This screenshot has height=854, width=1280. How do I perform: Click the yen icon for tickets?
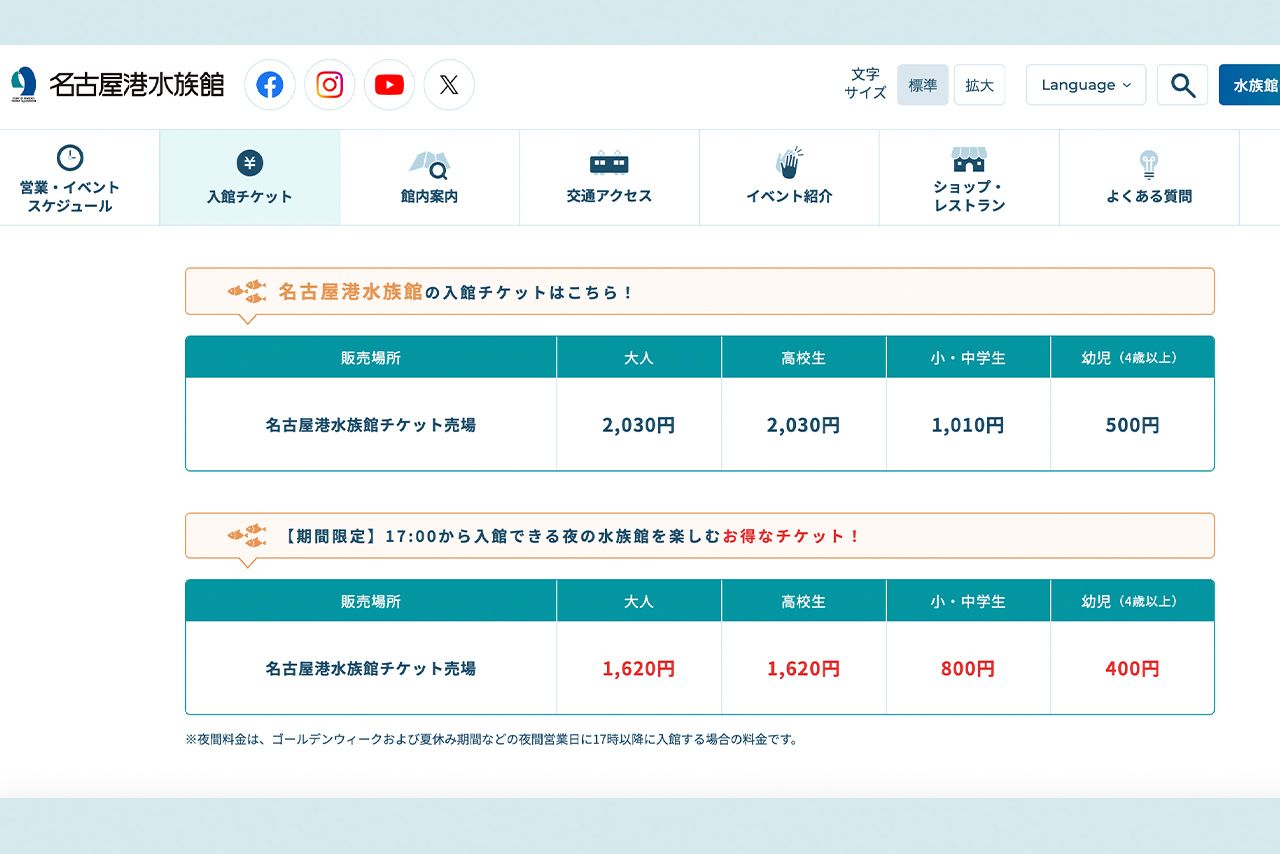(250, 163)
